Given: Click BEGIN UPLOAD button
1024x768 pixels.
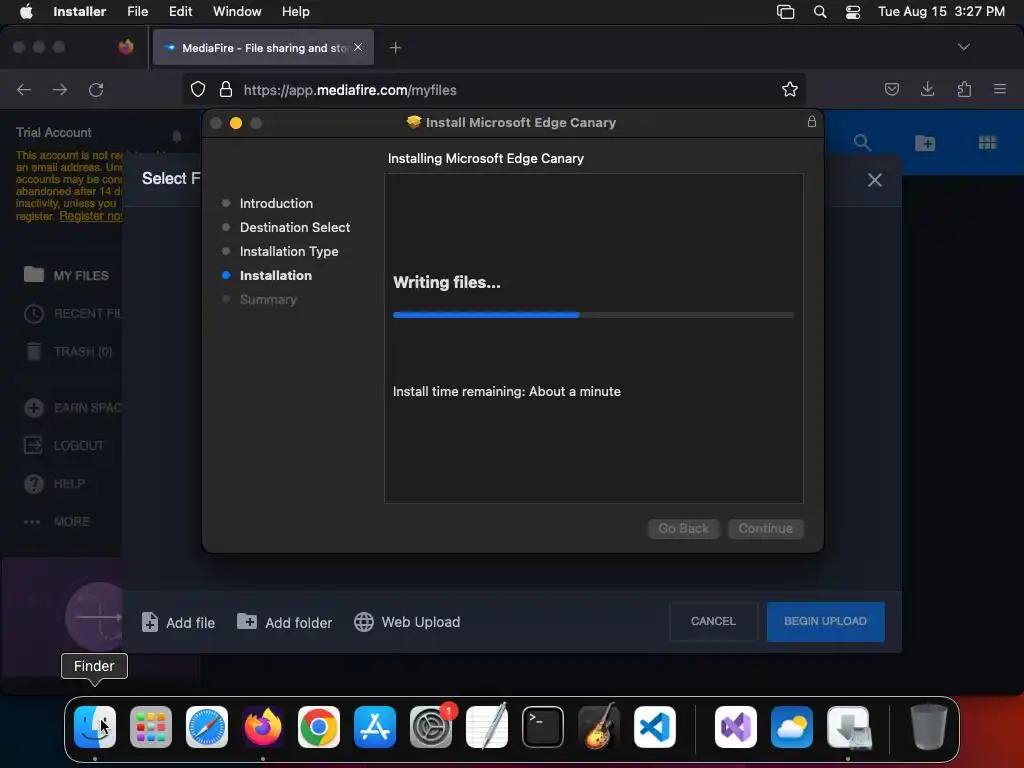Looking at the screenshot, I should (x=825, y=622).
